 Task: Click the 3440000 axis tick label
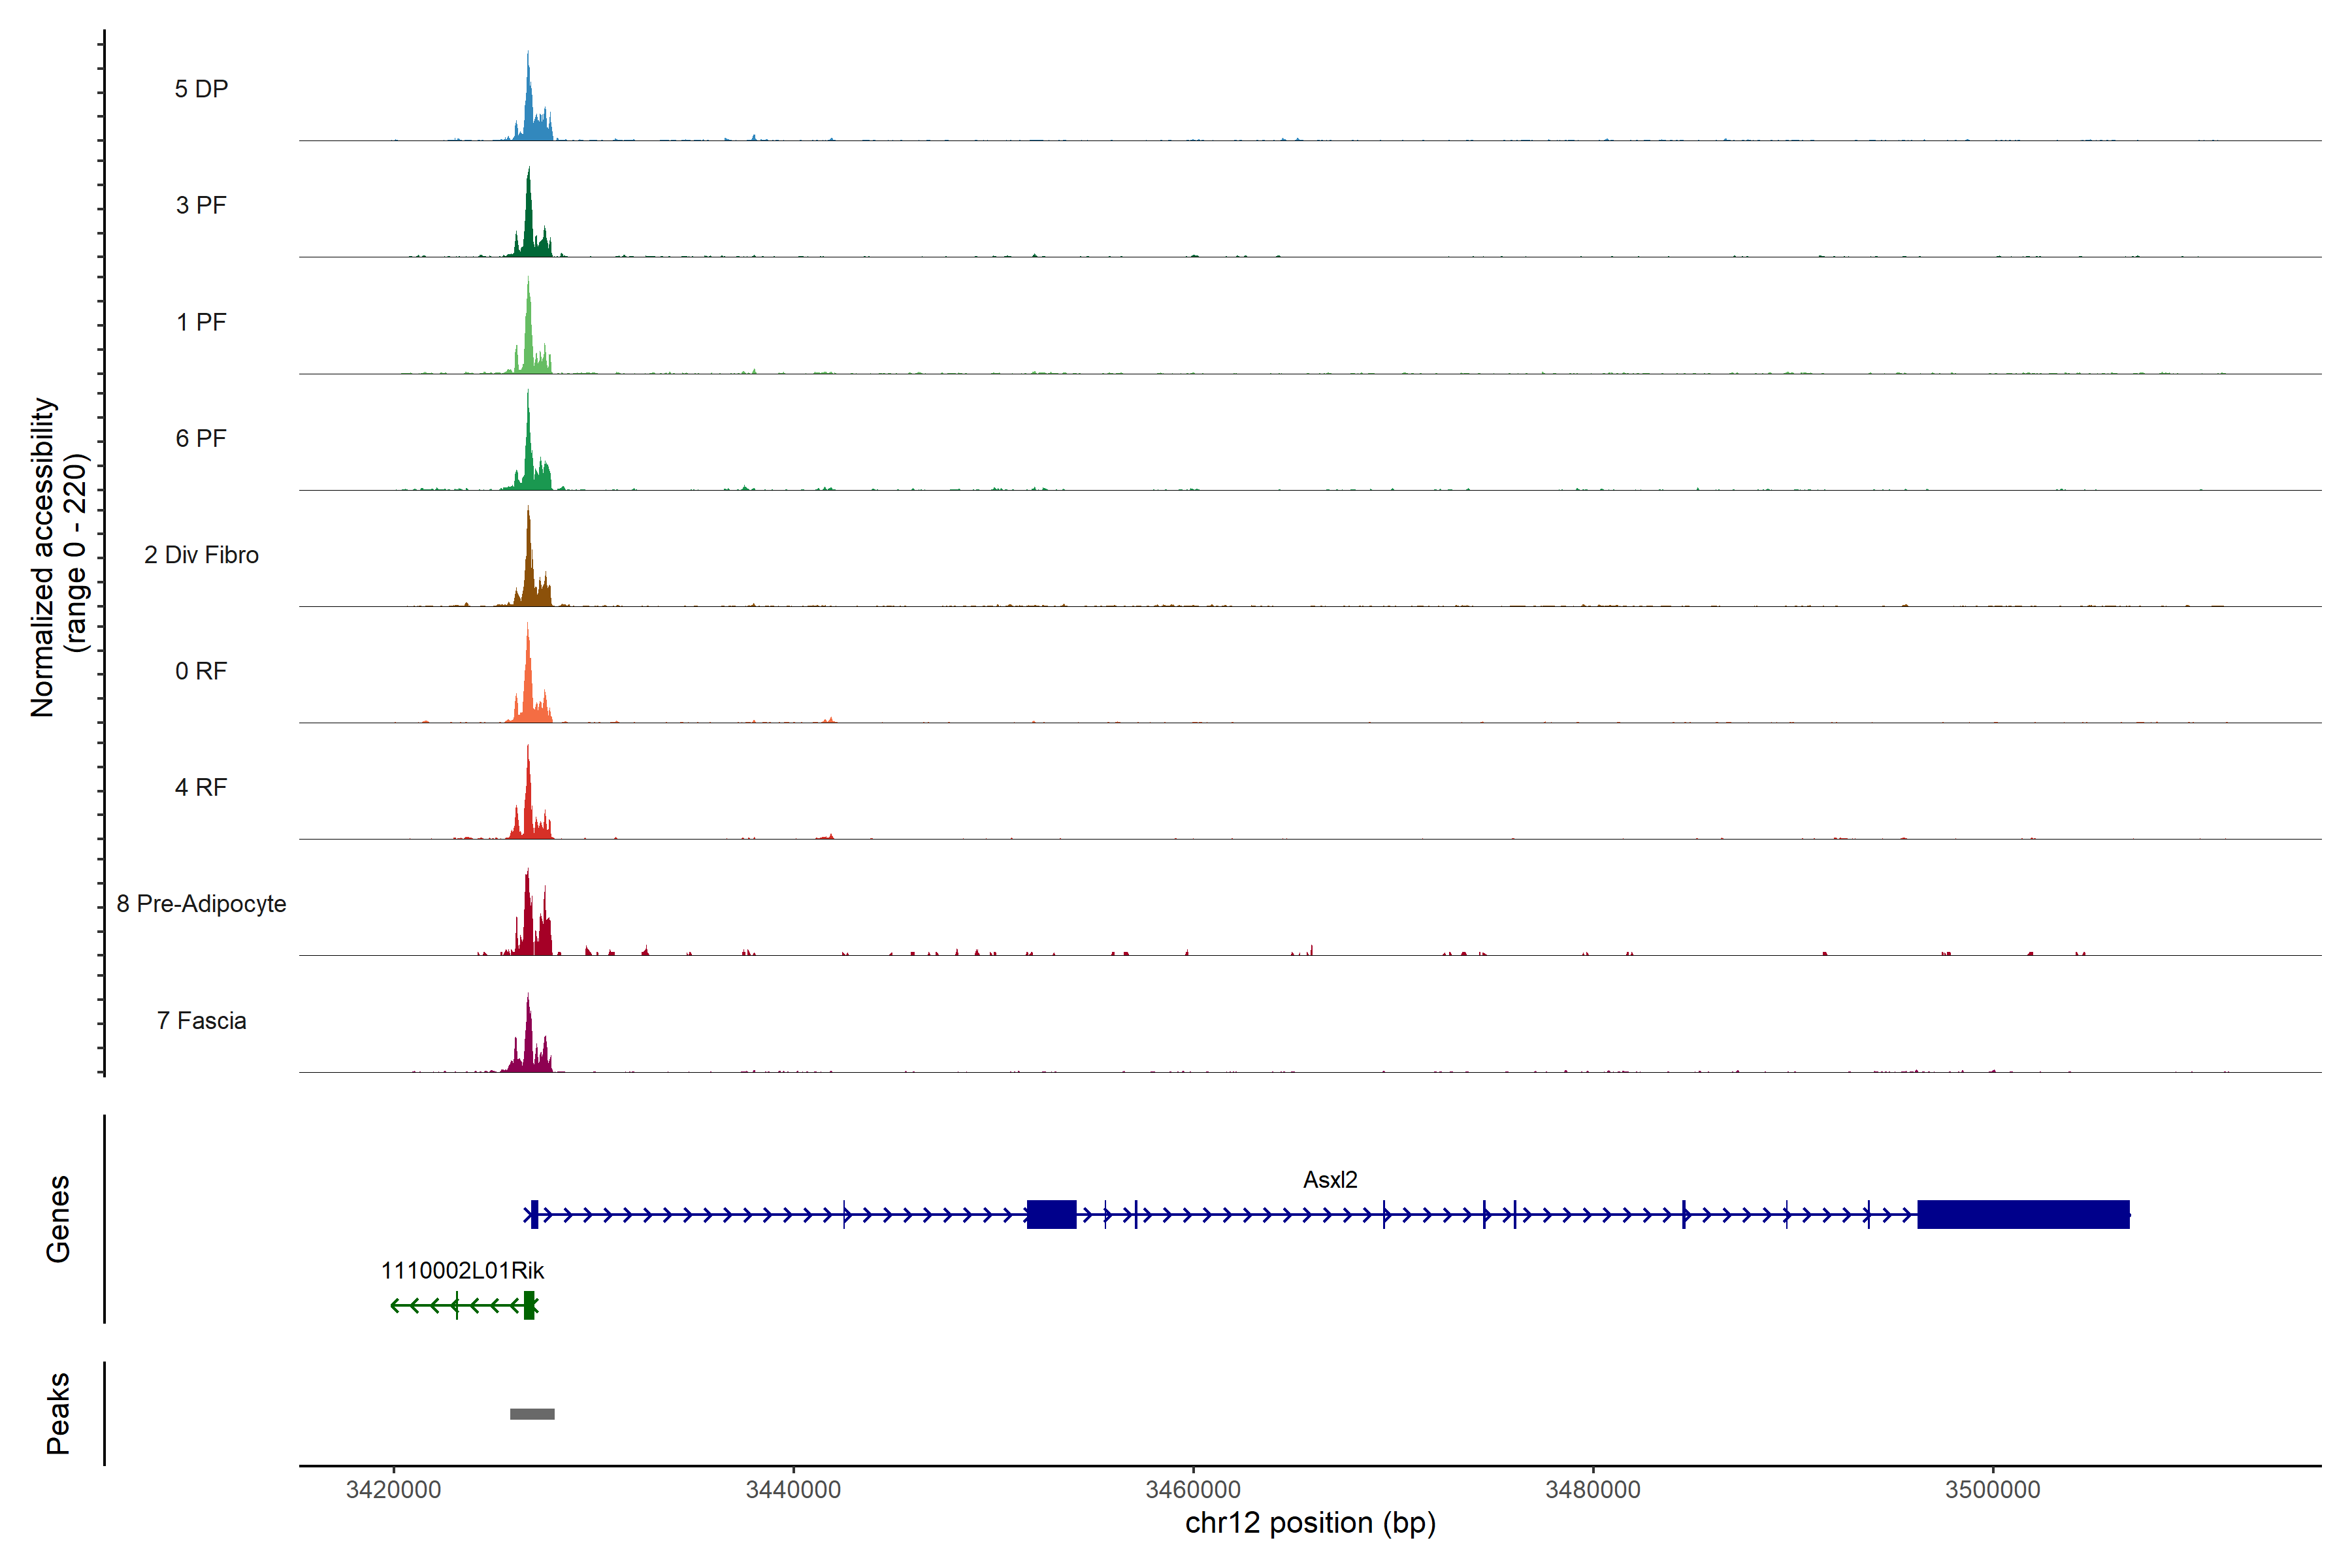(793, 1489)
